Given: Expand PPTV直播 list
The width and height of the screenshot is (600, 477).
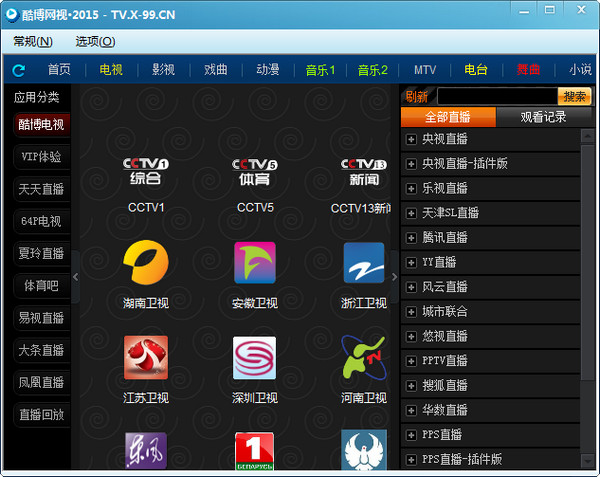Looking at the screenshot, I should [411, 361].
